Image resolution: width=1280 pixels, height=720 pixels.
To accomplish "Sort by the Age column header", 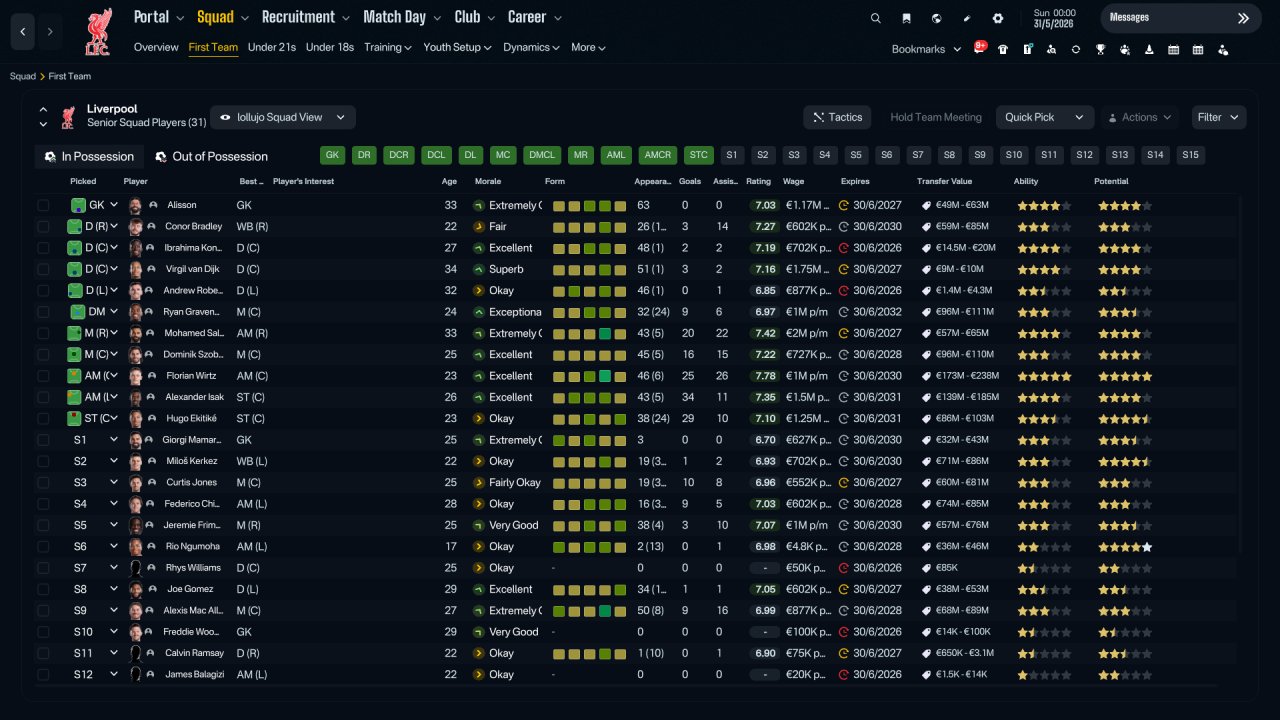I will 449,181.
